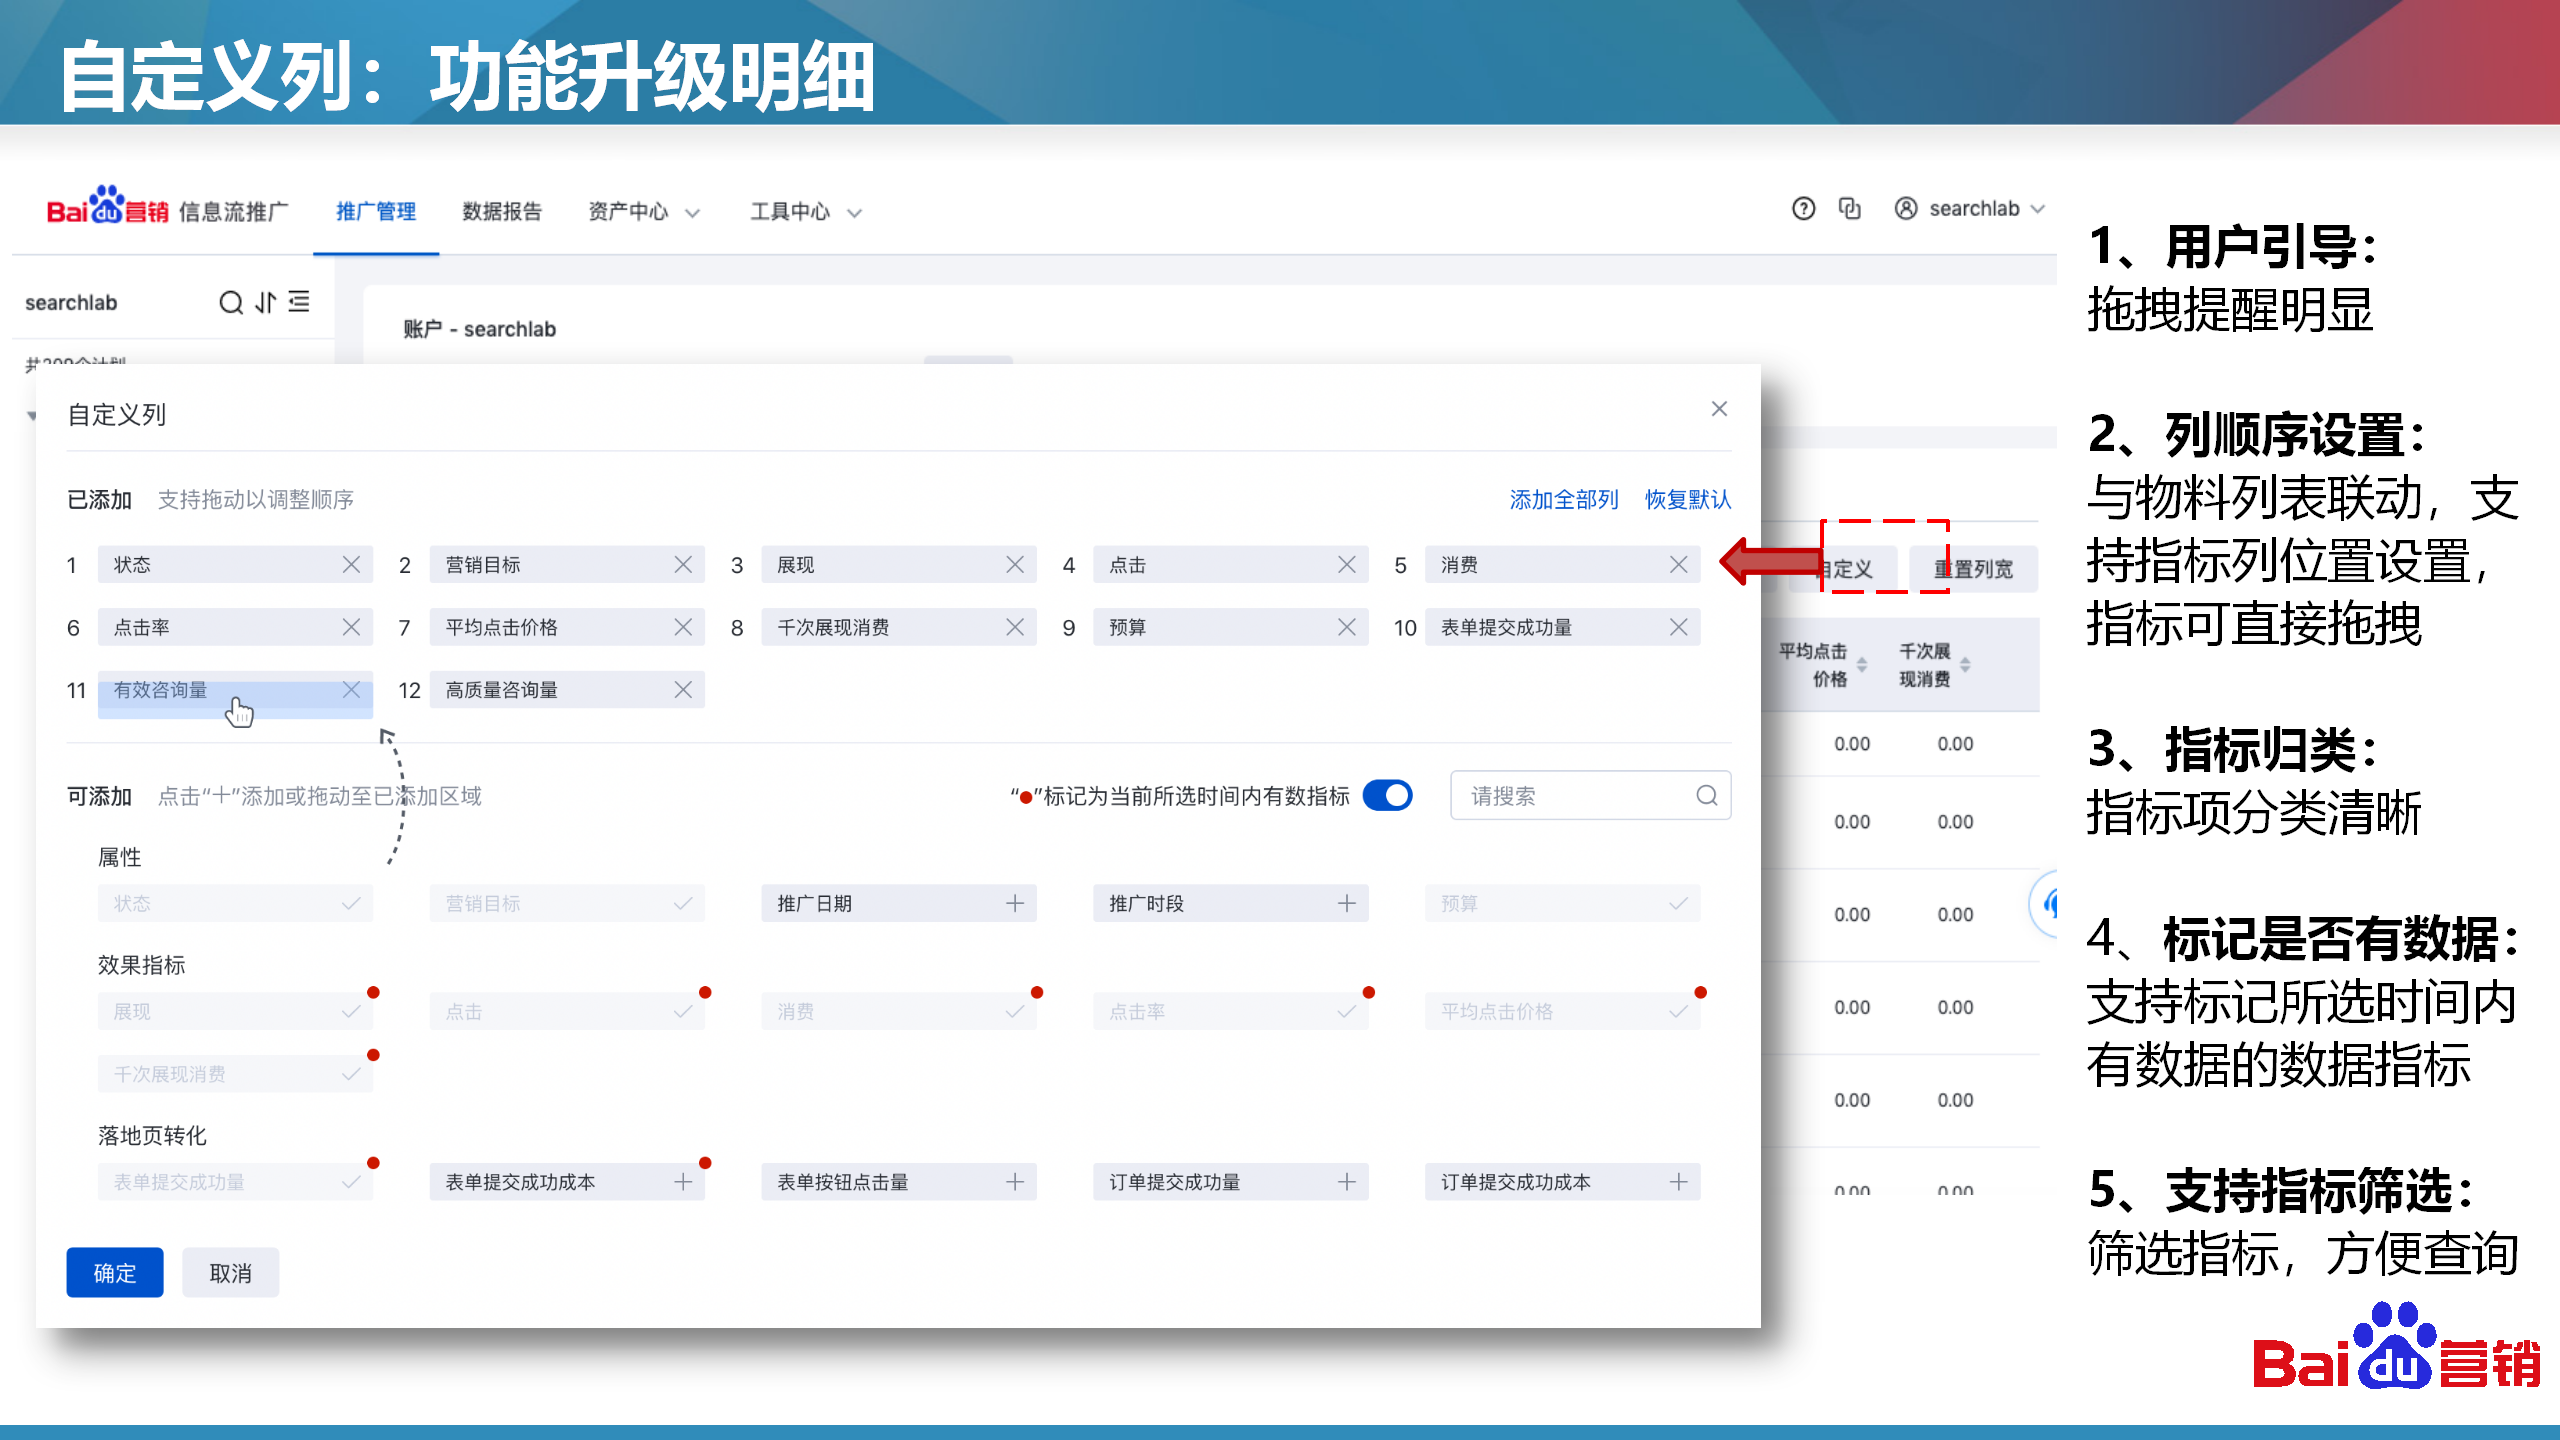Toggle the has-data indicator marker switch
This screenshot has height=1440, width=2560.
click(x=1387, y=796)
